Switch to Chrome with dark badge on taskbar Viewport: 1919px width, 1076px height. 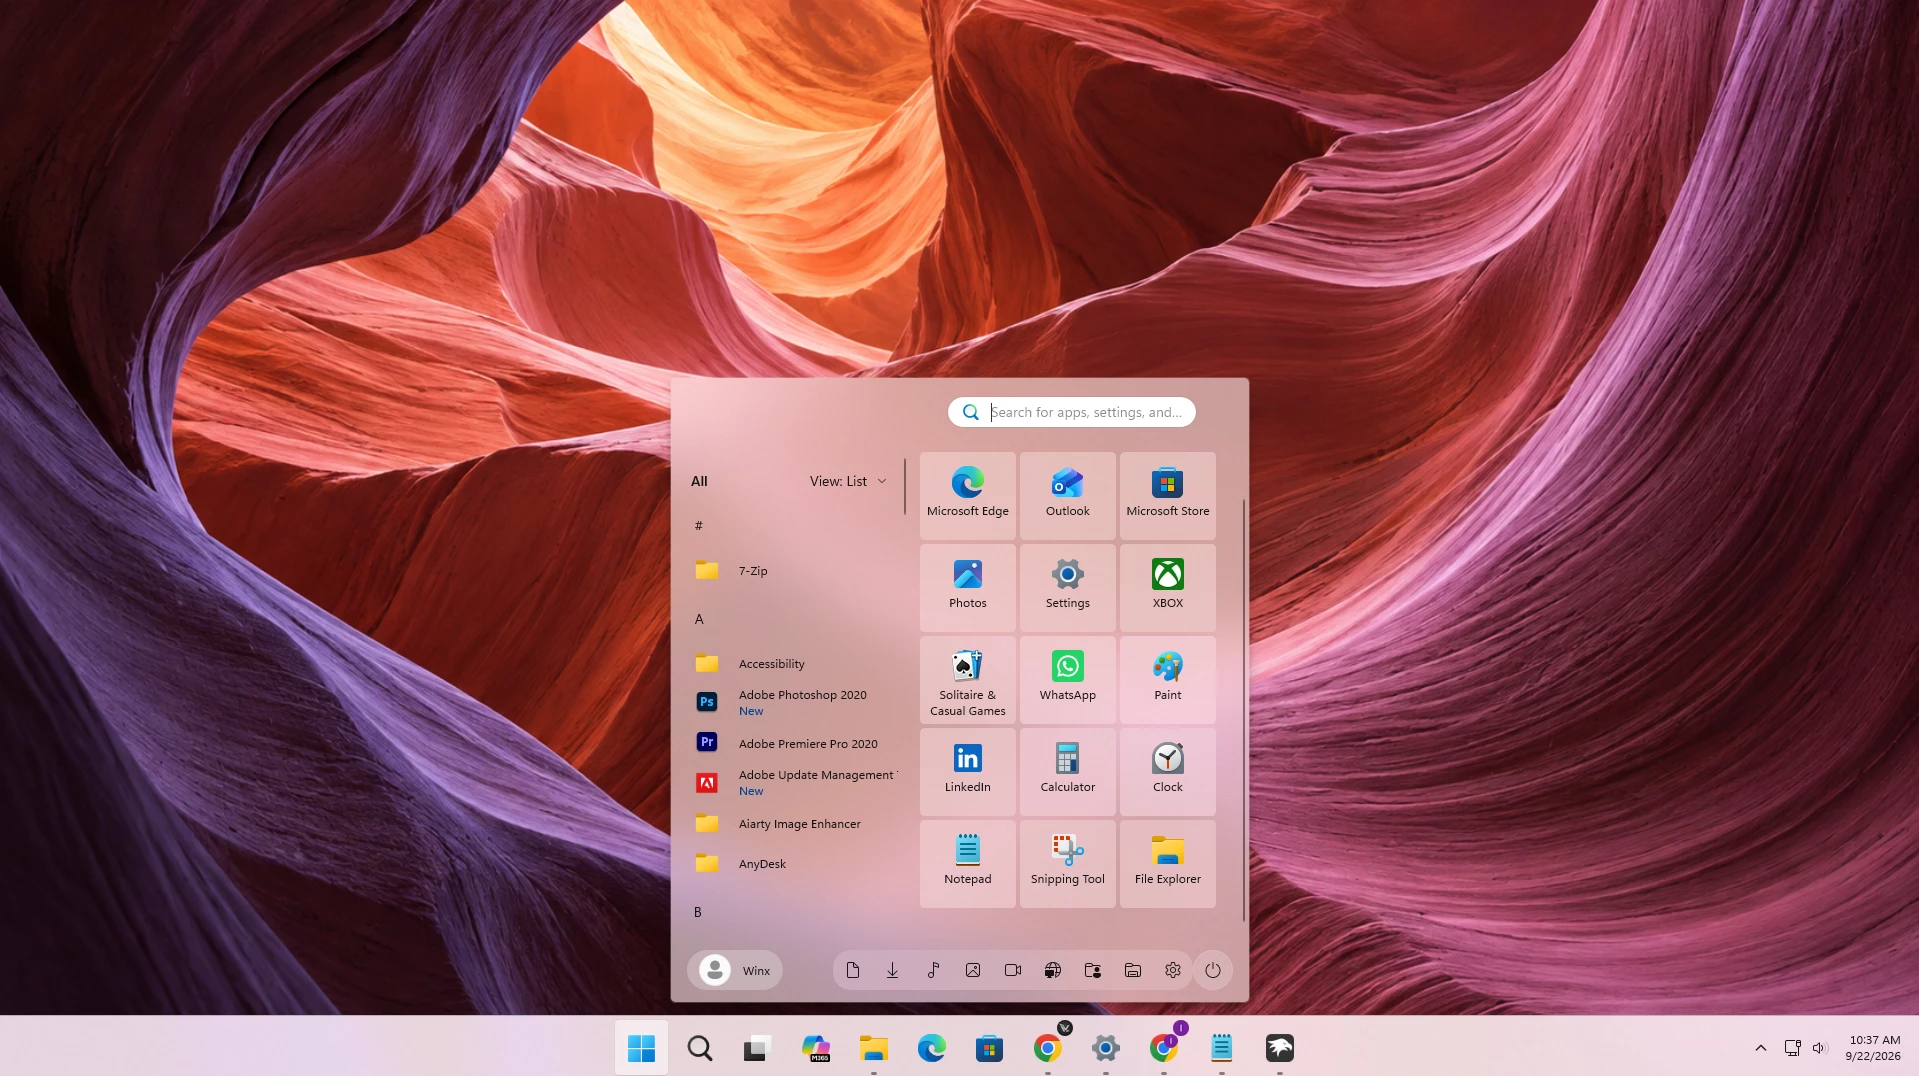tap(1048, 1048)
